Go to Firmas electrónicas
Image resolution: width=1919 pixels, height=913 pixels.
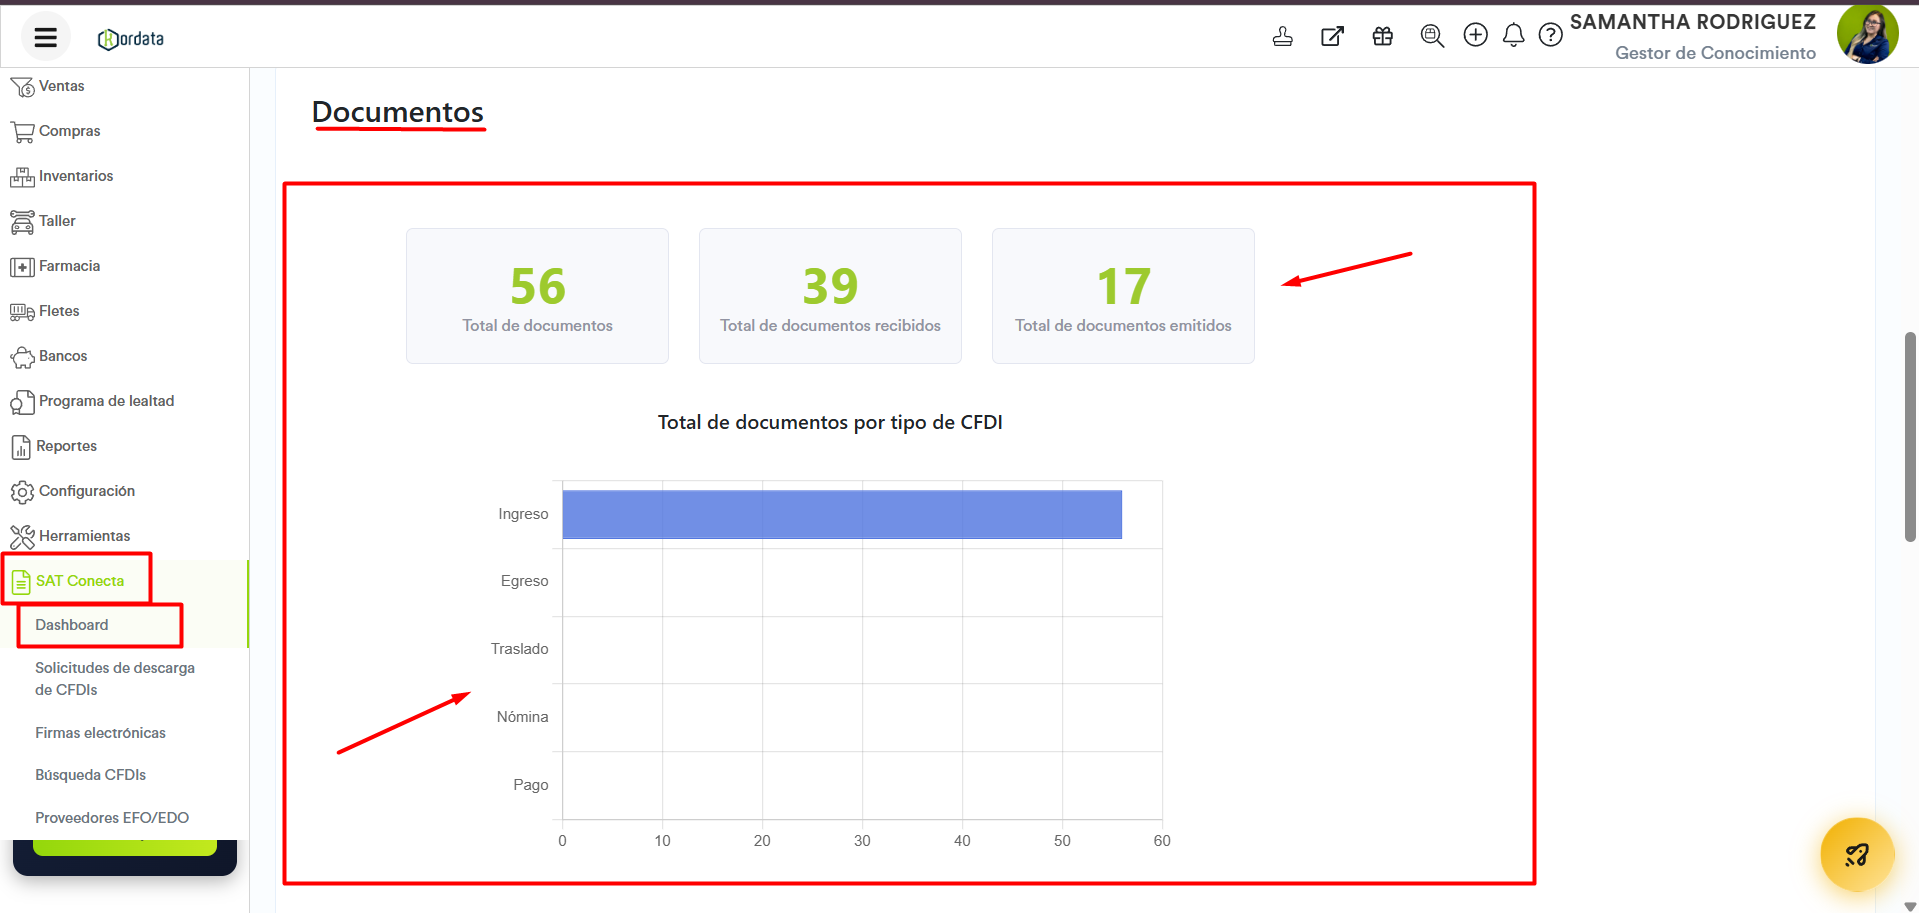pyautogui.click(x=100, y=733)
